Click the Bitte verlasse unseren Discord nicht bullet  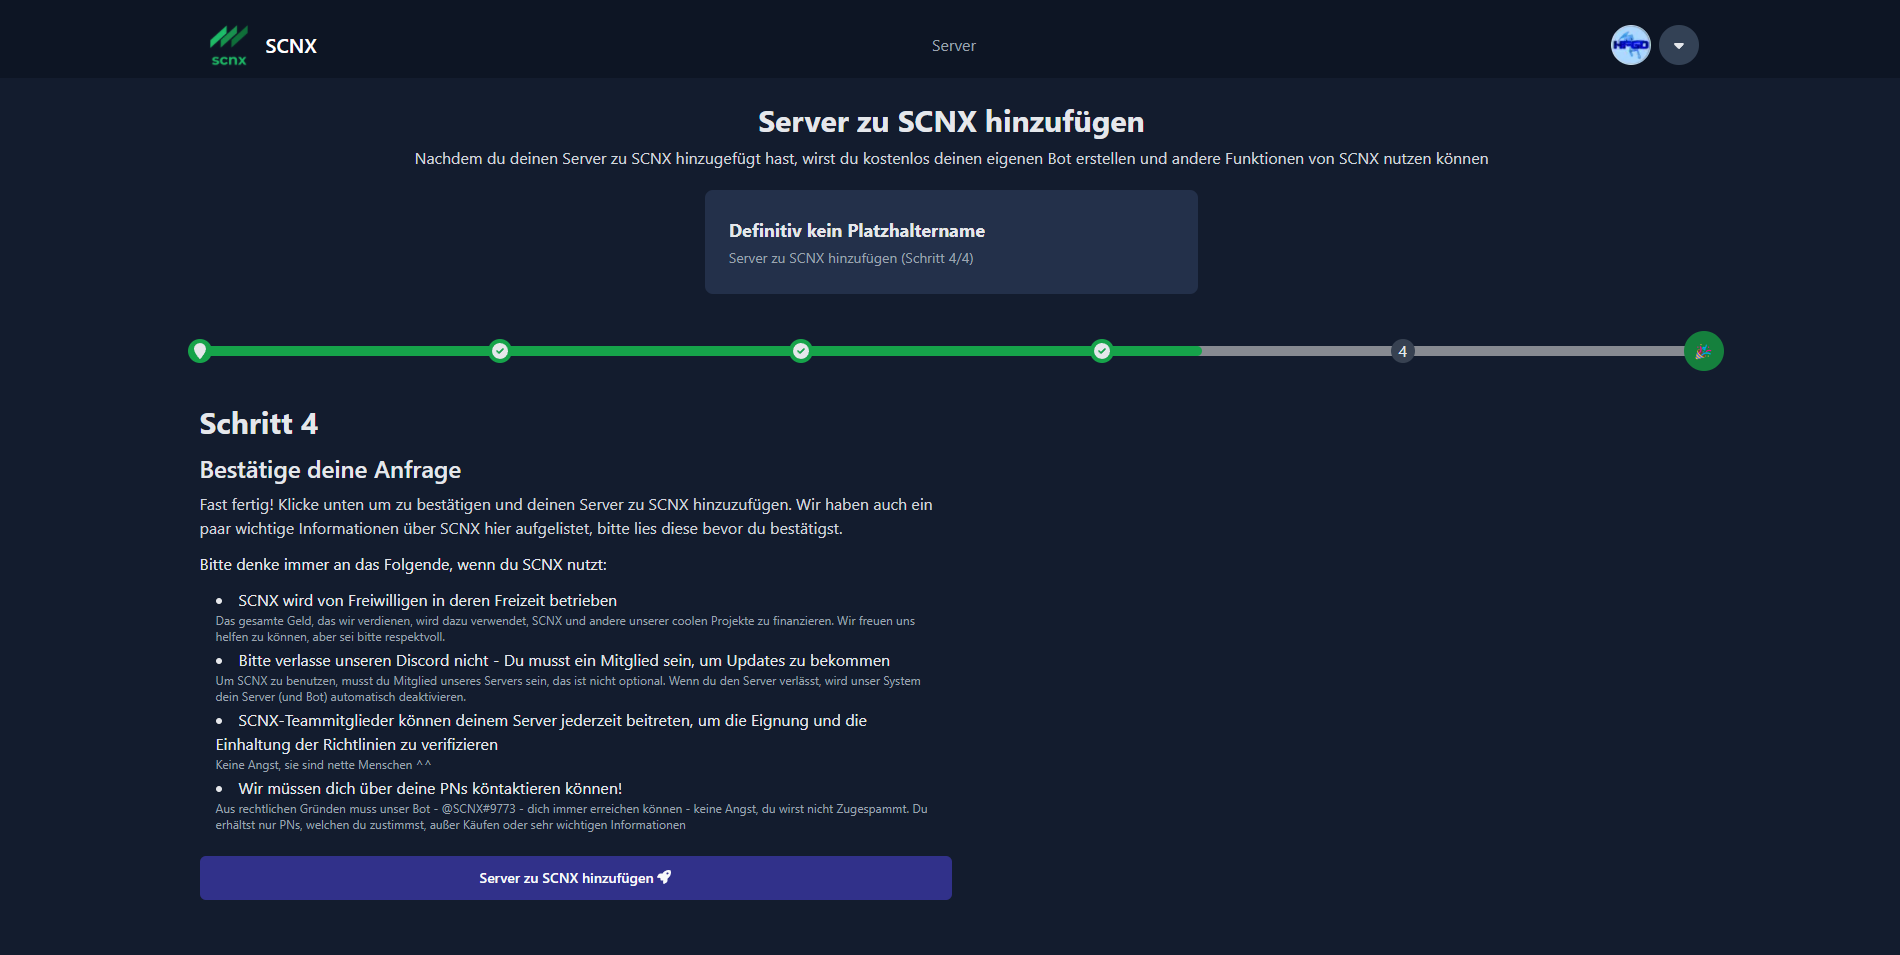point(564,661)
